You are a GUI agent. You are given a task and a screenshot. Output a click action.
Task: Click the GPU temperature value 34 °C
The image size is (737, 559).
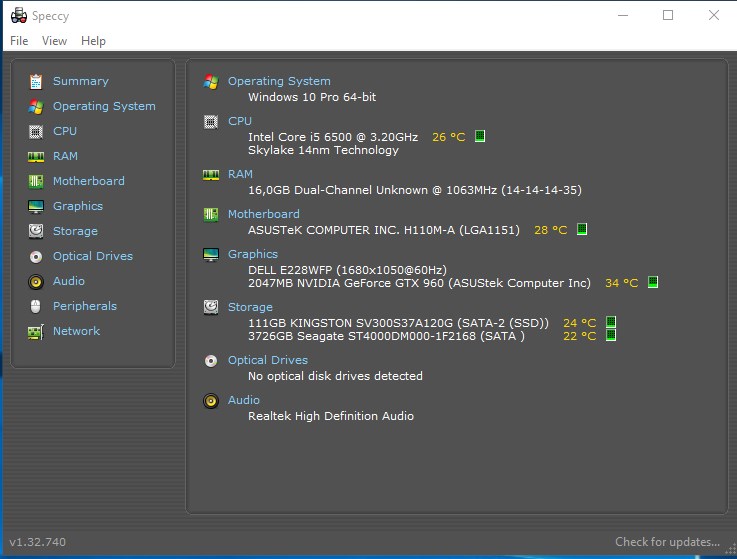point(621,283)
